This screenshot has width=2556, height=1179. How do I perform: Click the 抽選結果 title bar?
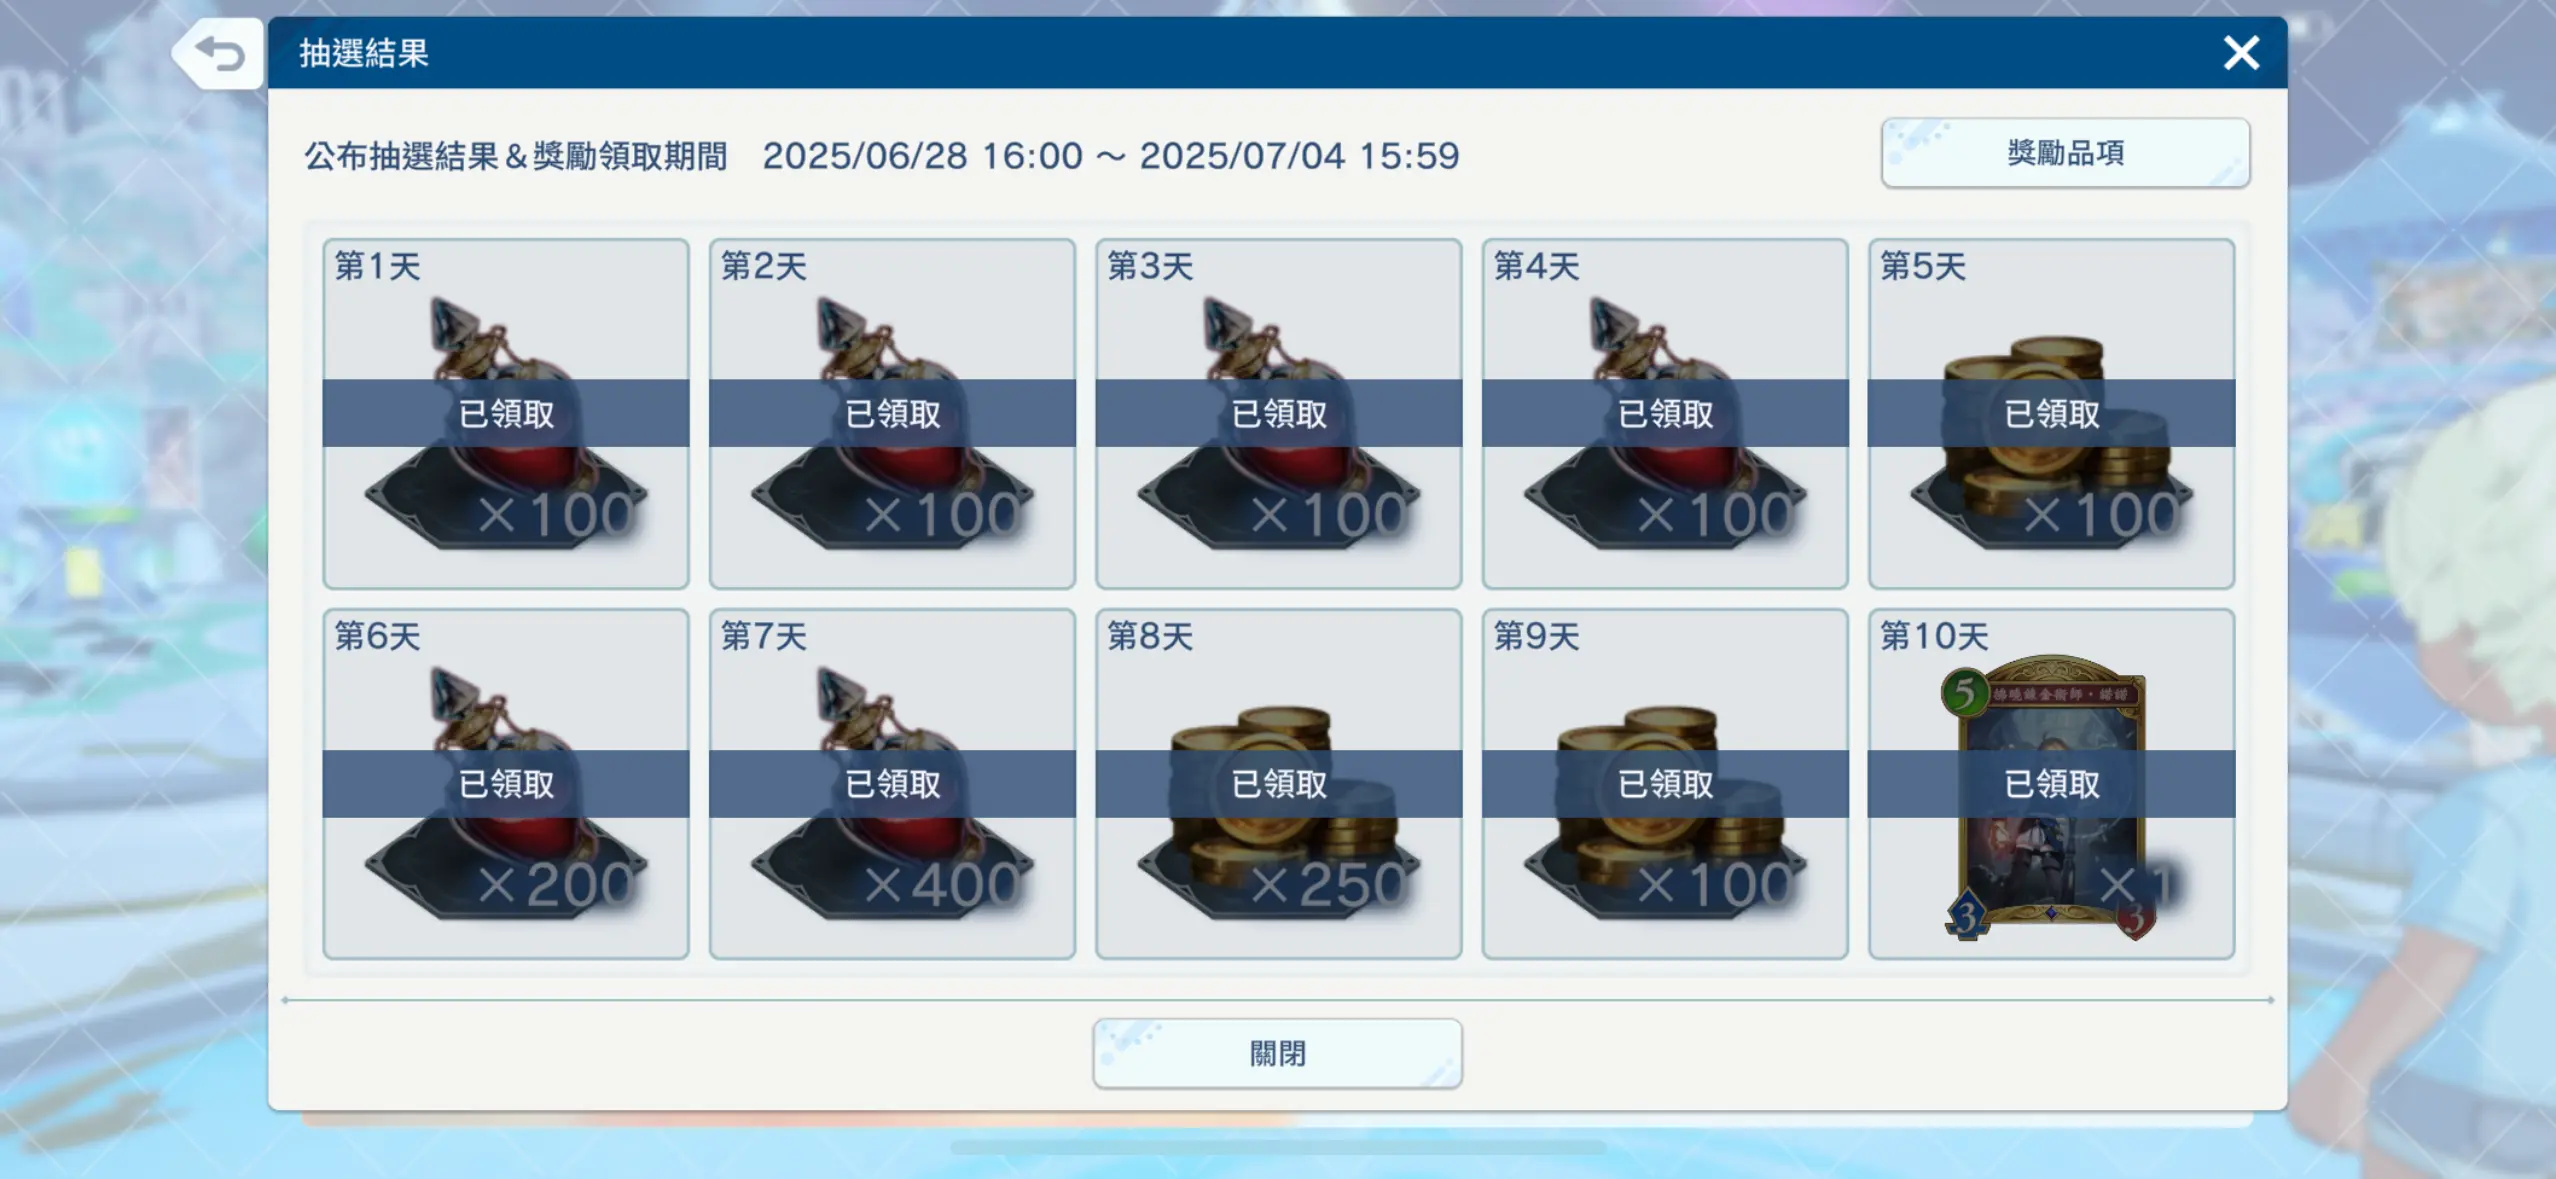coord(1277,53)
